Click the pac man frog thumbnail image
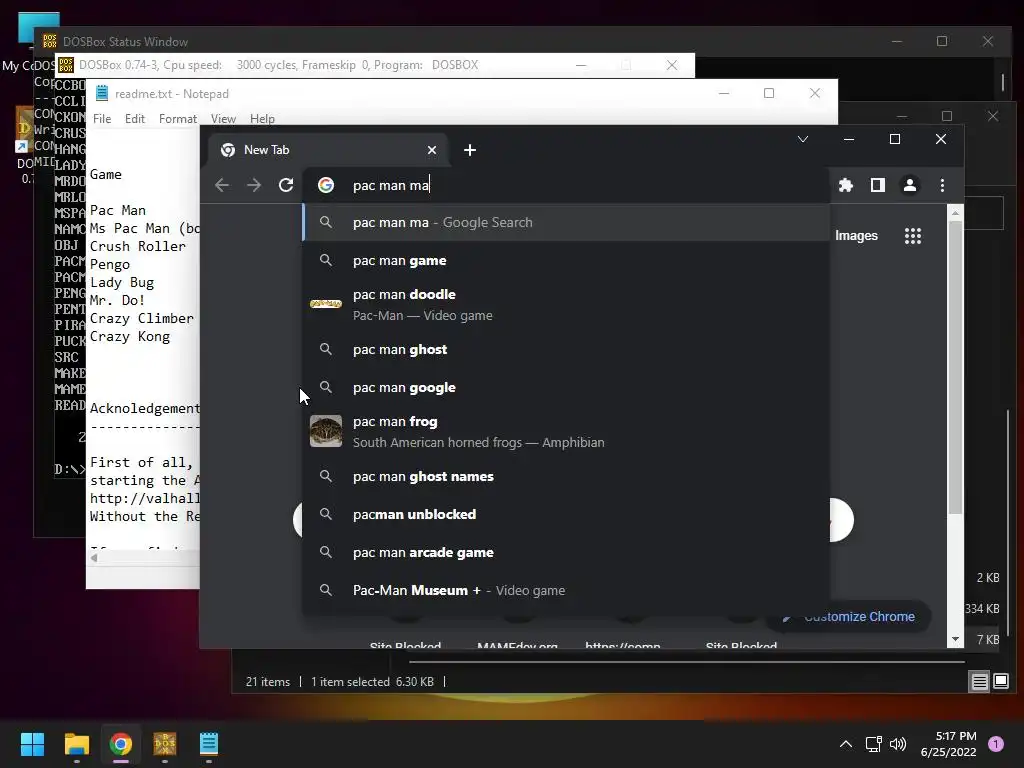This screenshot has height=768, width=1024. coord(326,432)
